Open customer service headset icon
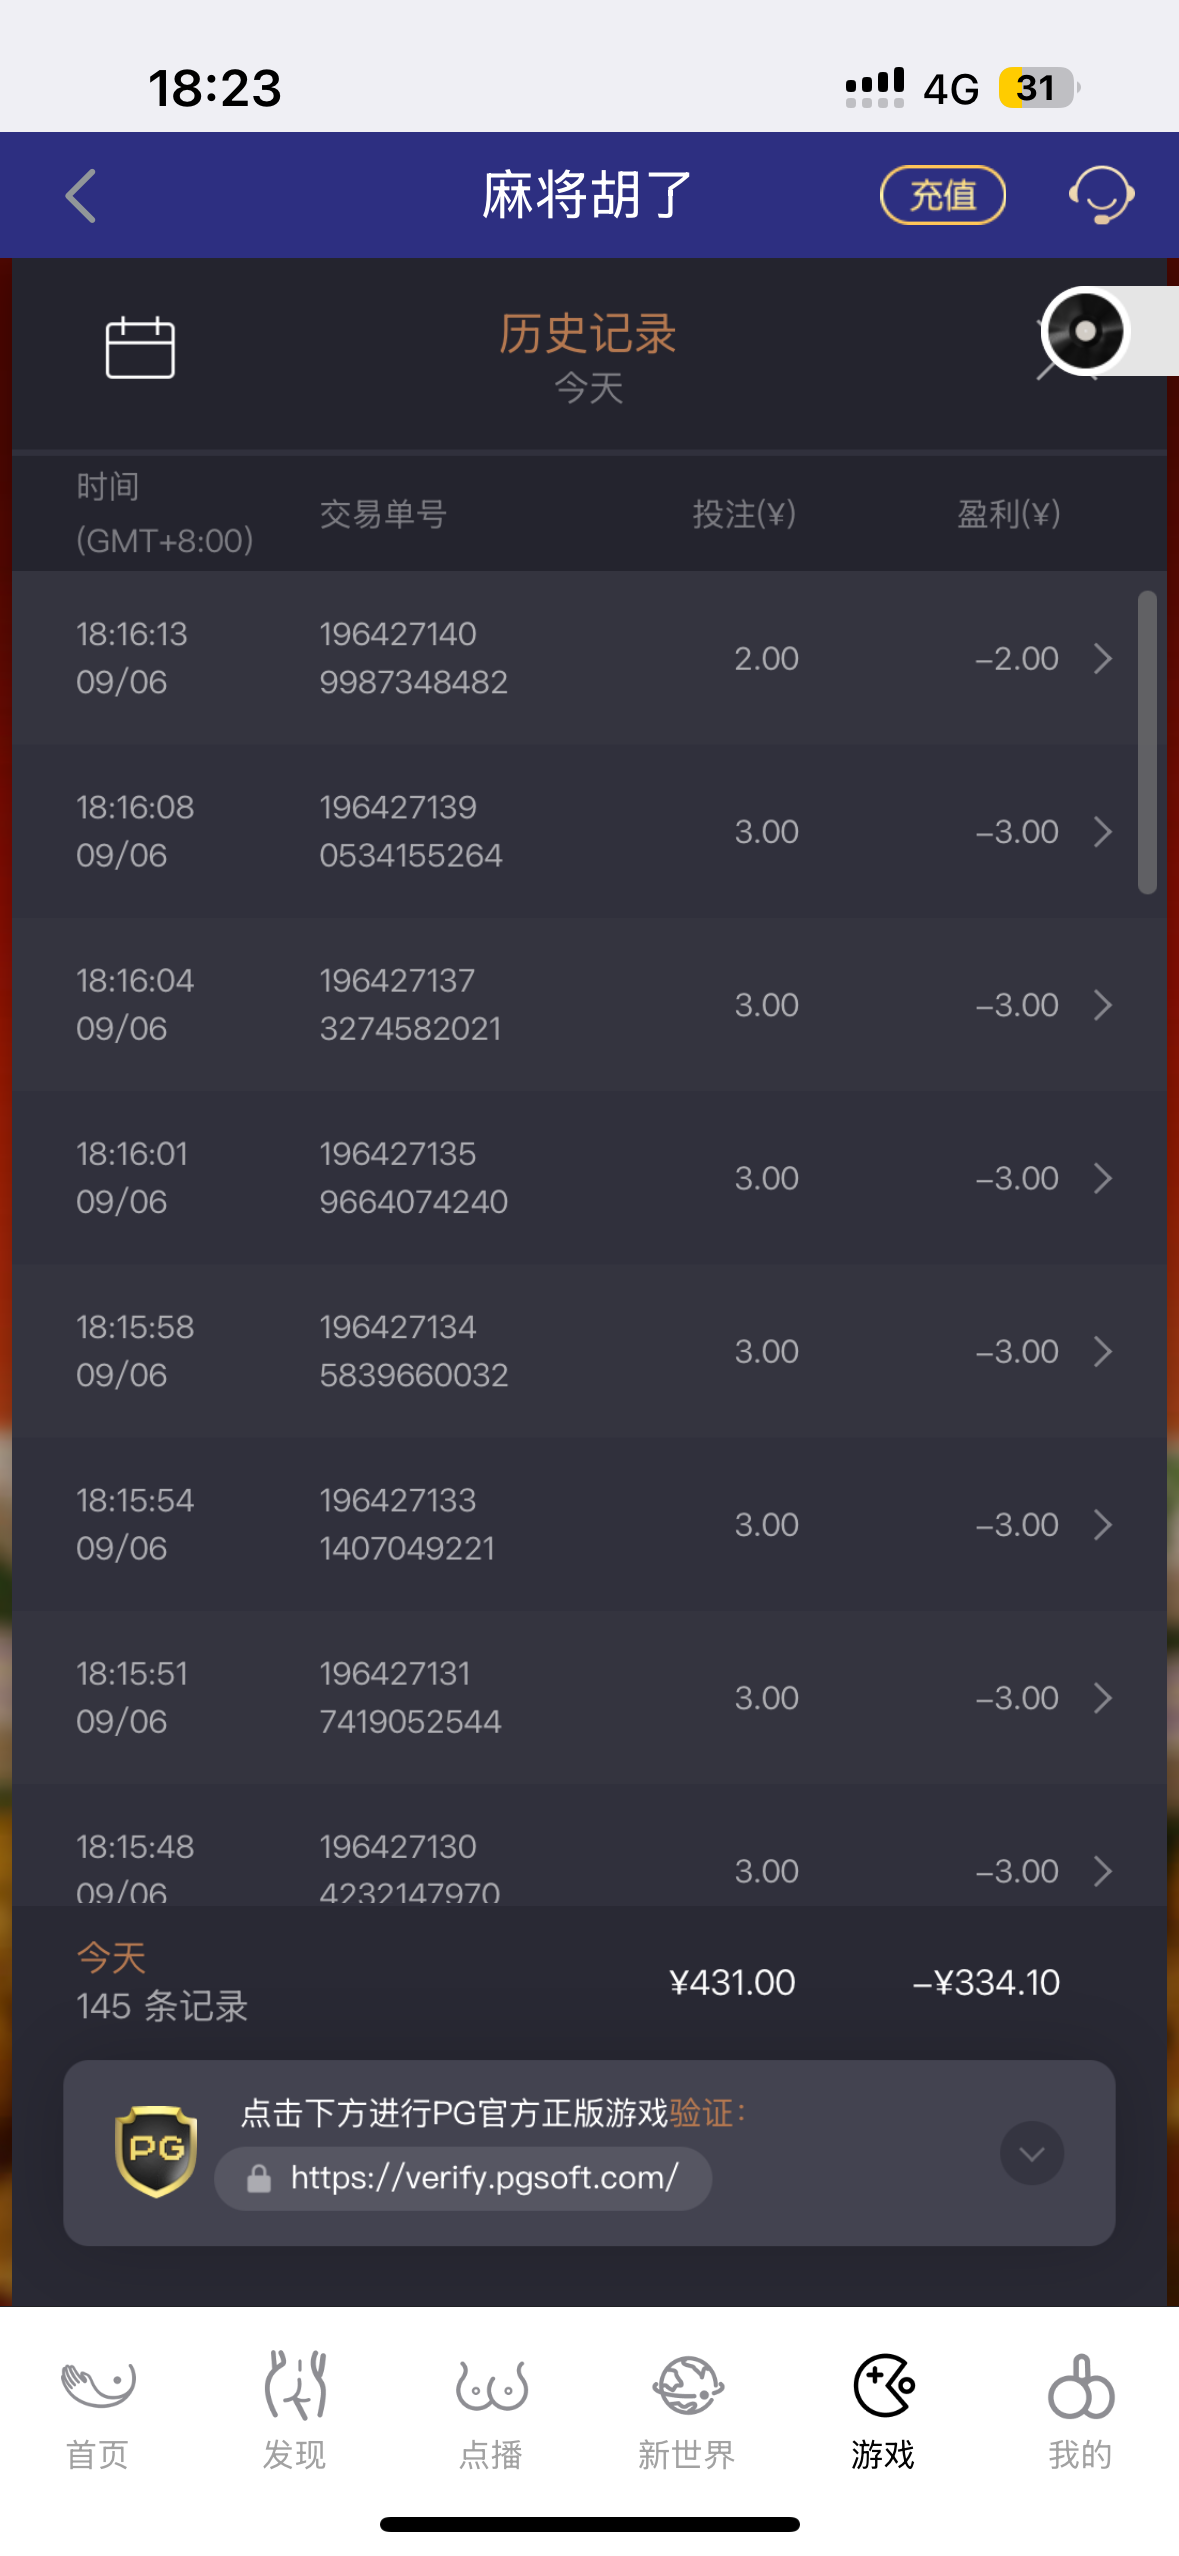1179x2556 pixels. [x=1101, y=195]
